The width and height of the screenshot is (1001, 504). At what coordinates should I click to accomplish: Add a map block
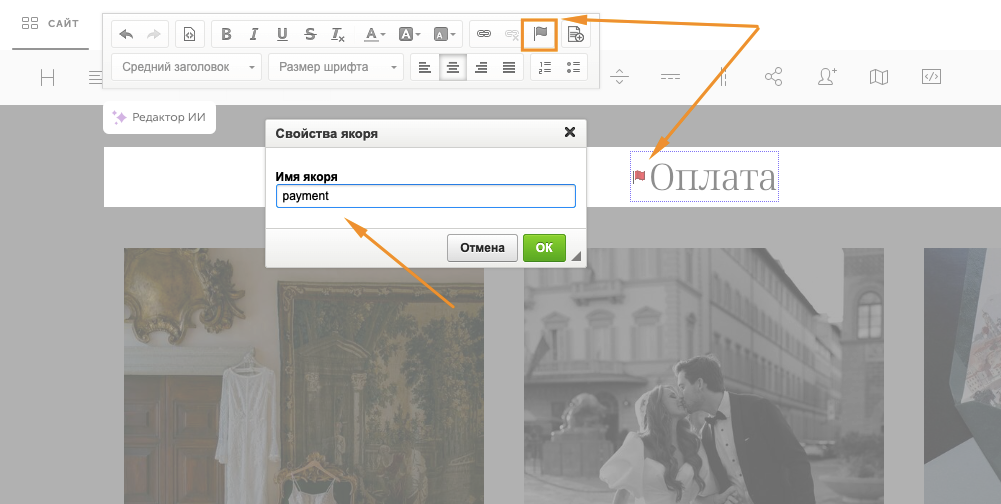click(x=879, y=77)
